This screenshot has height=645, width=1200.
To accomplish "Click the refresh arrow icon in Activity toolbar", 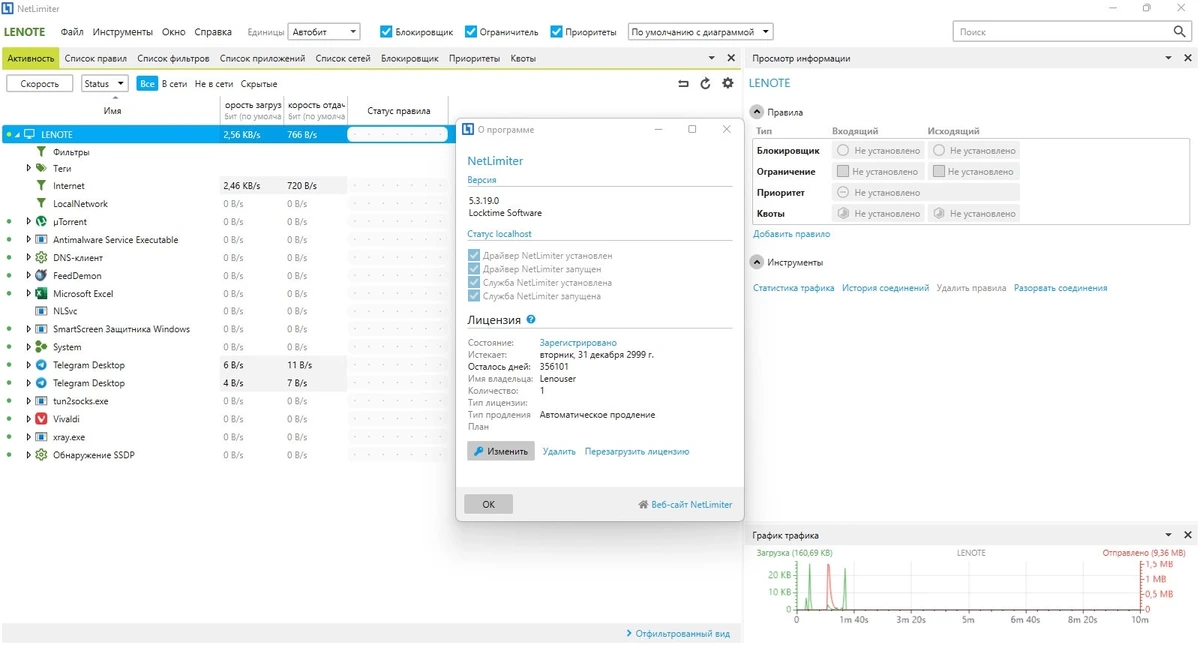I will (705, 84).
